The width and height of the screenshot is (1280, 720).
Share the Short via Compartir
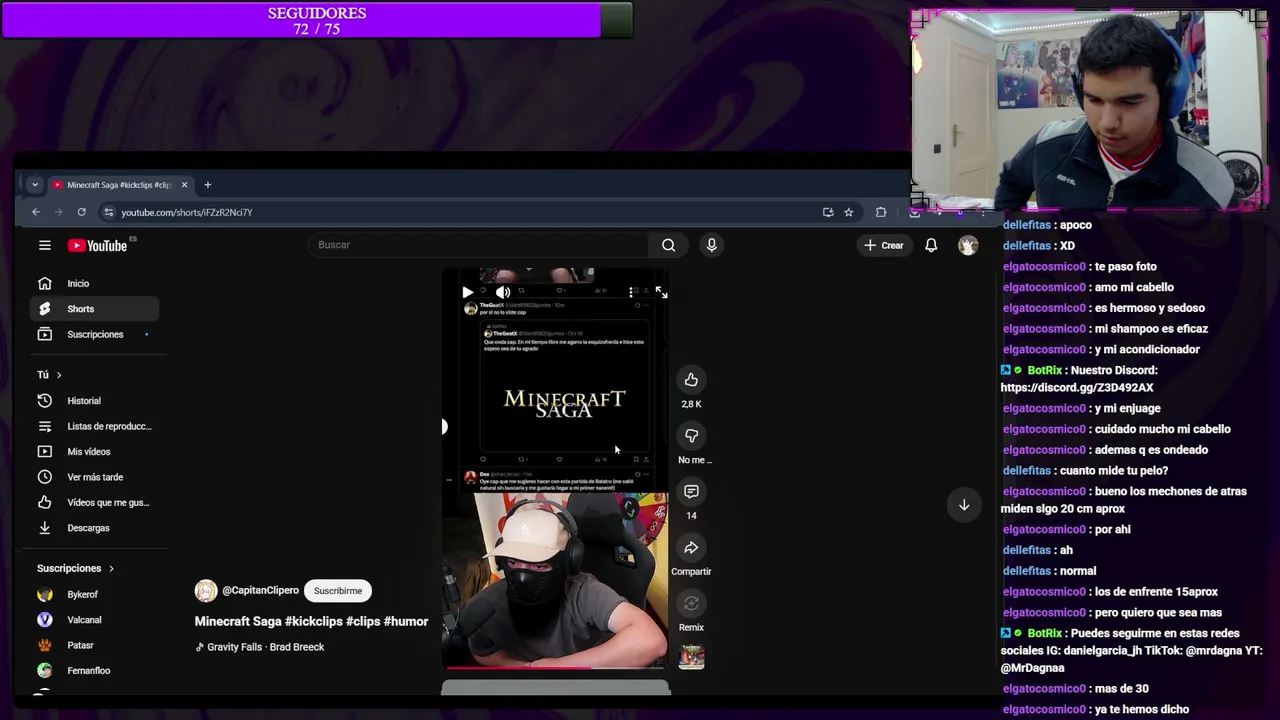691,548
